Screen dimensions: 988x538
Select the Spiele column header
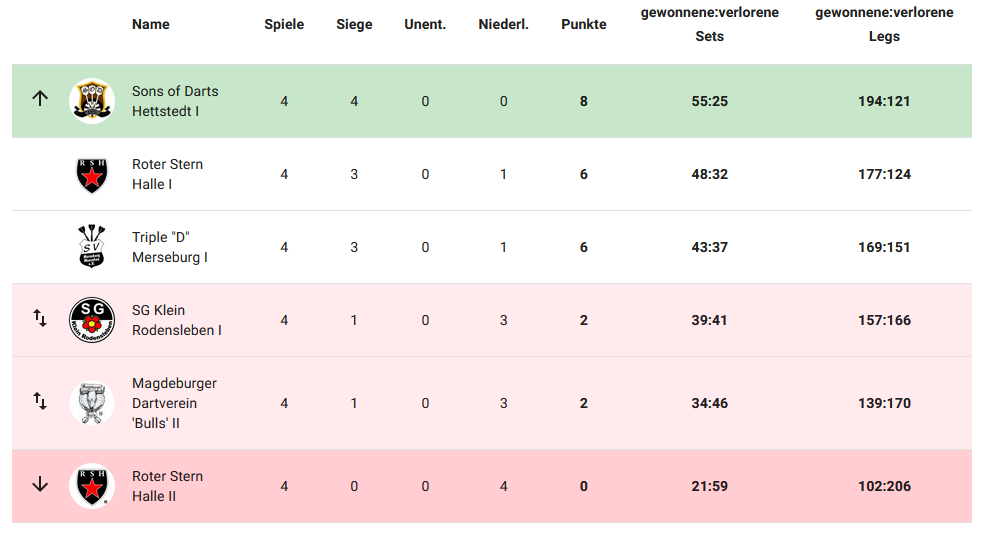(284, 25)
